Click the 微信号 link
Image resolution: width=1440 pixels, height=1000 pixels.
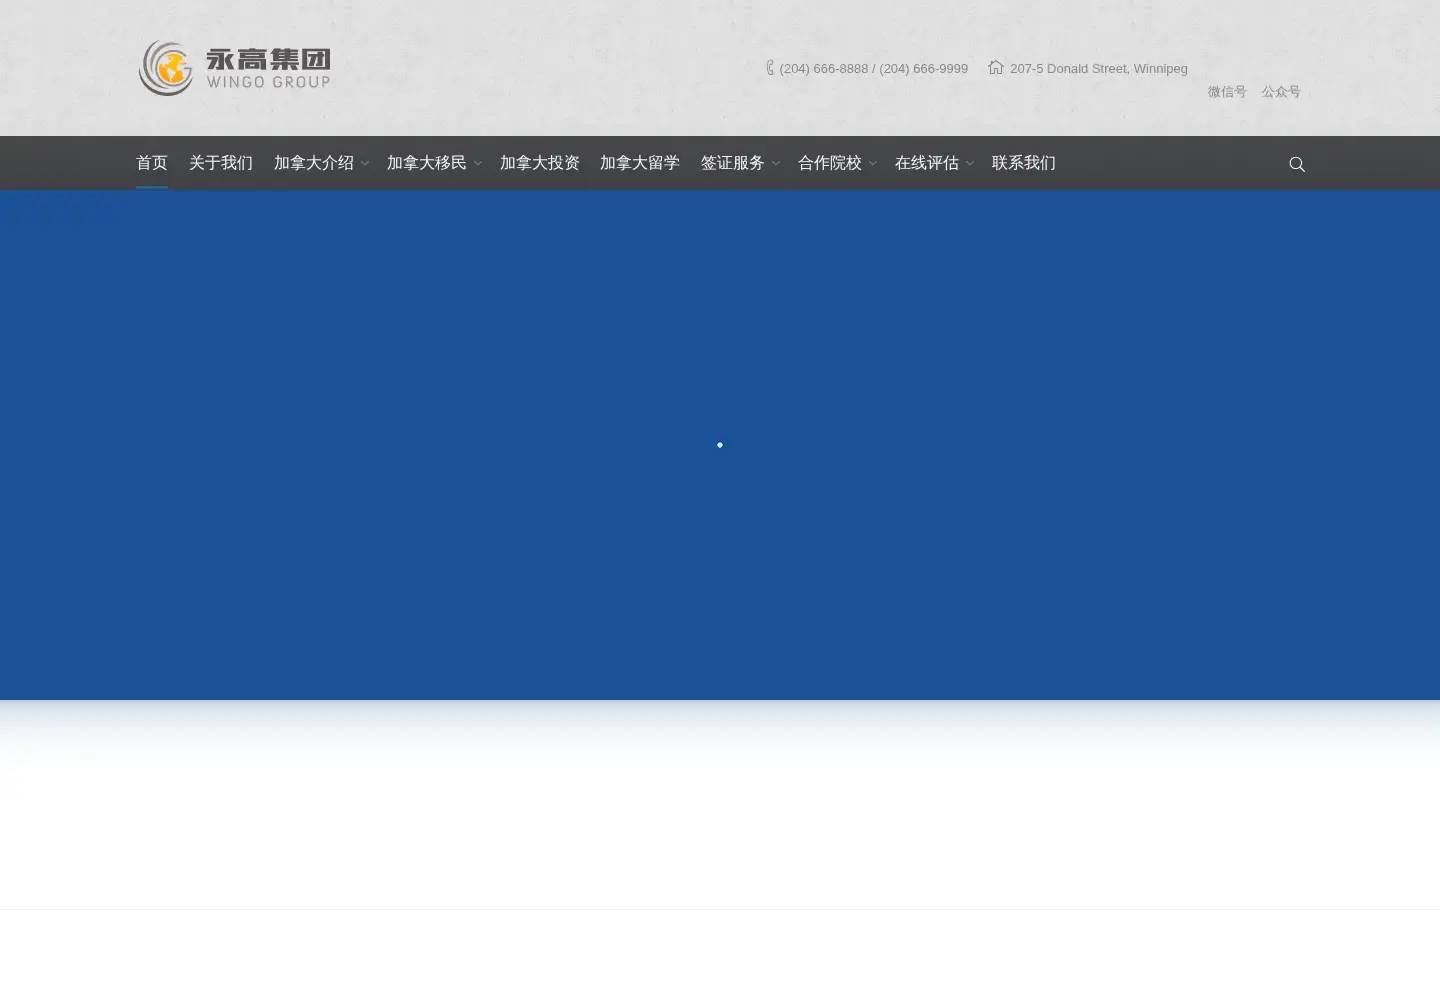click(1227, 92)
